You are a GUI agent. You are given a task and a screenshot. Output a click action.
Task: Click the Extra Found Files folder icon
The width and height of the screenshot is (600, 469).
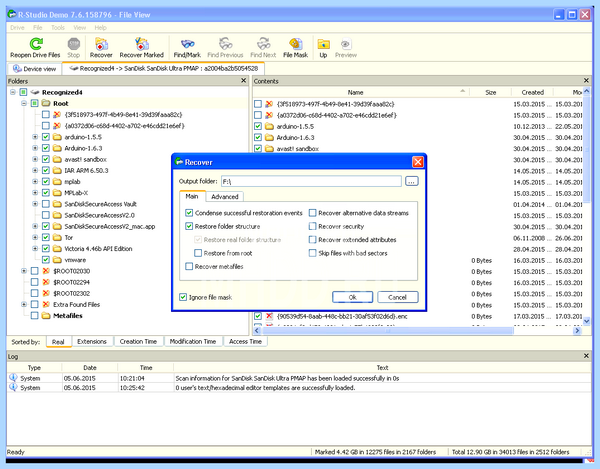[46, 305]
